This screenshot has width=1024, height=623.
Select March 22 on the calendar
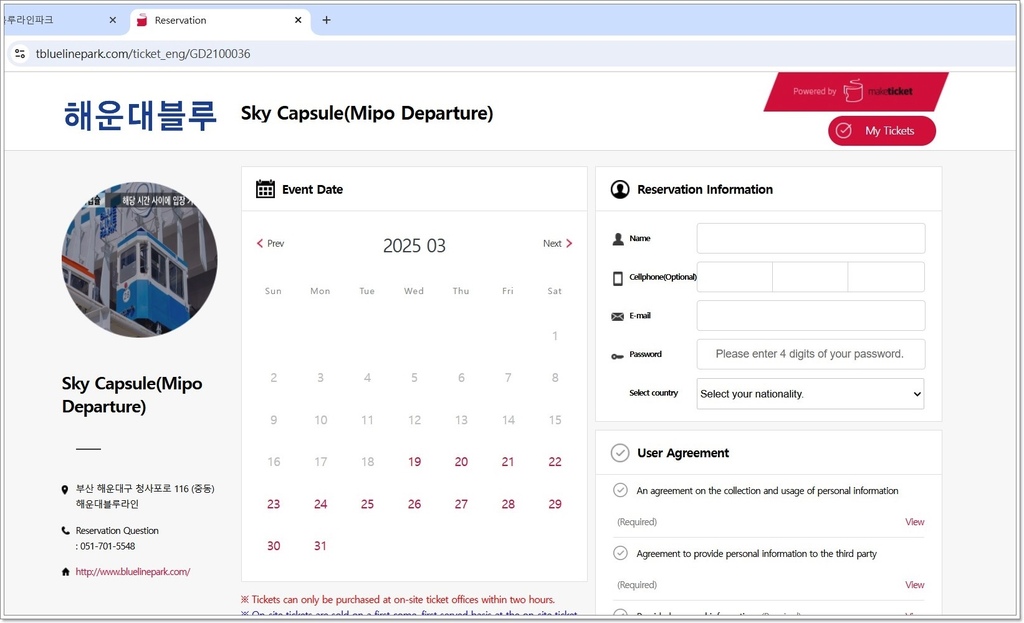[555, 462]
